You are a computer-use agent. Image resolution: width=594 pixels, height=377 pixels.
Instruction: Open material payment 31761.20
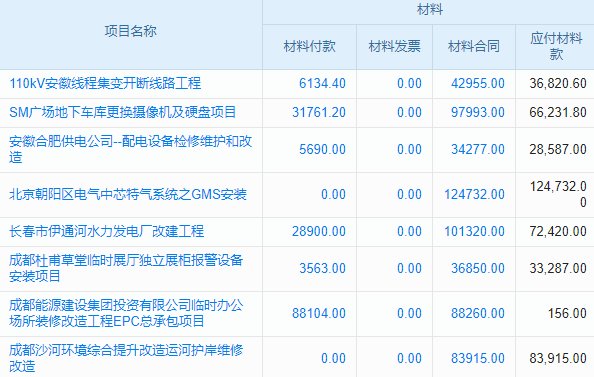[x=319, y=113]
